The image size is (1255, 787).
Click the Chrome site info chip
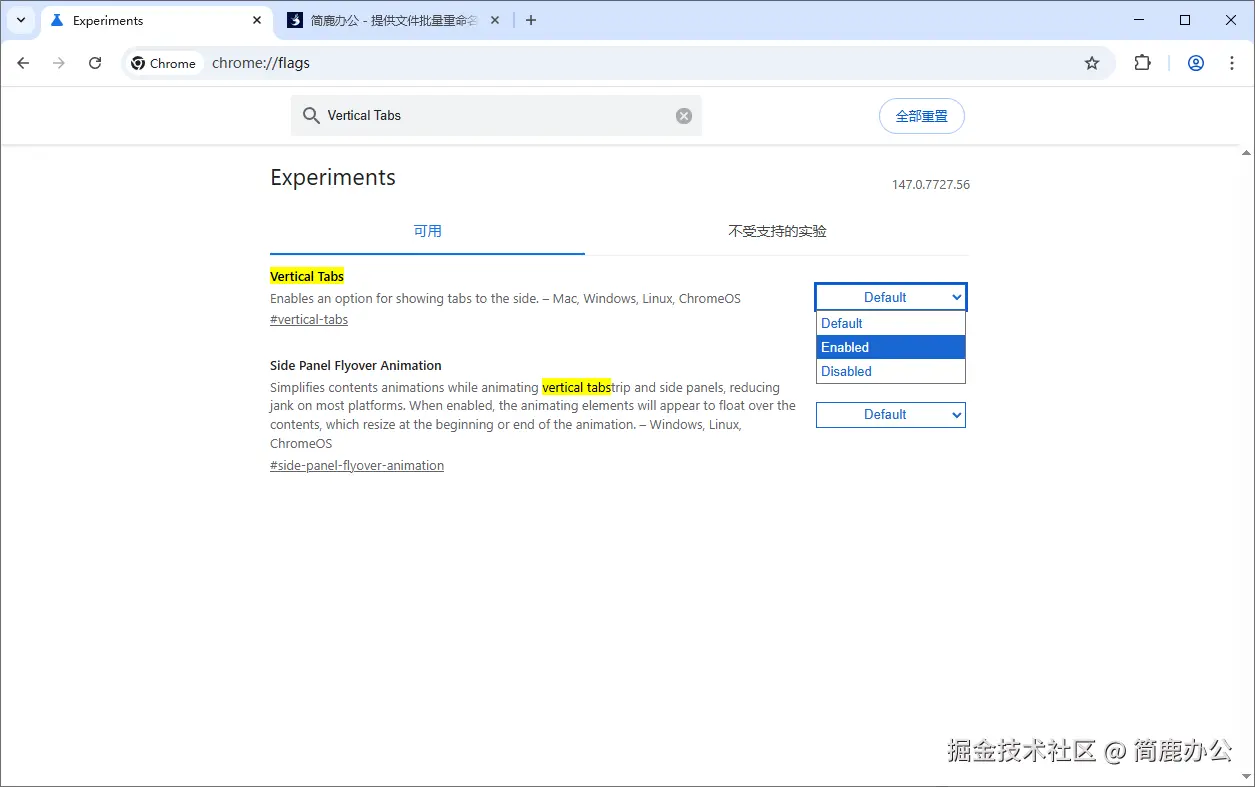click(x=164, y=63)
